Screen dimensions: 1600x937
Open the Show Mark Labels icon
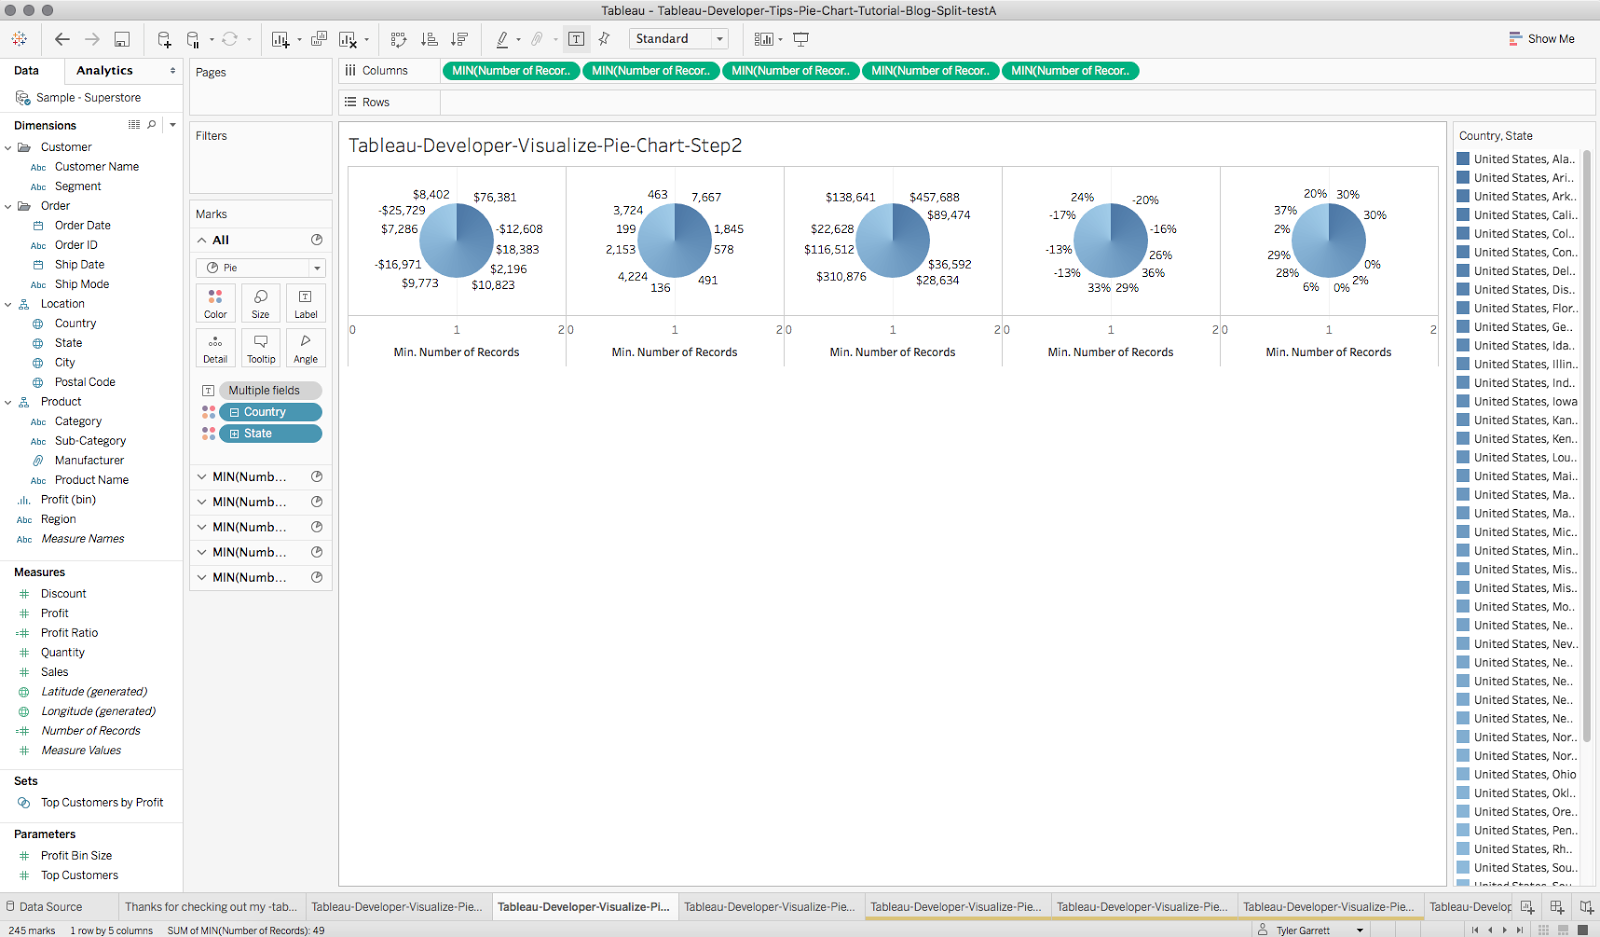click(x=577, y=38)
